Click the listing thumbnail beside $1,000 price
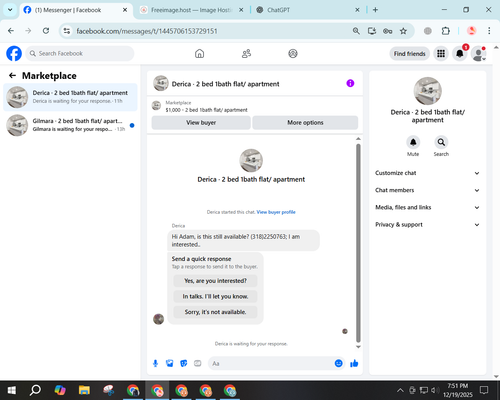The height and width of the screenshot is (400, 500). [x=156, y=106]
